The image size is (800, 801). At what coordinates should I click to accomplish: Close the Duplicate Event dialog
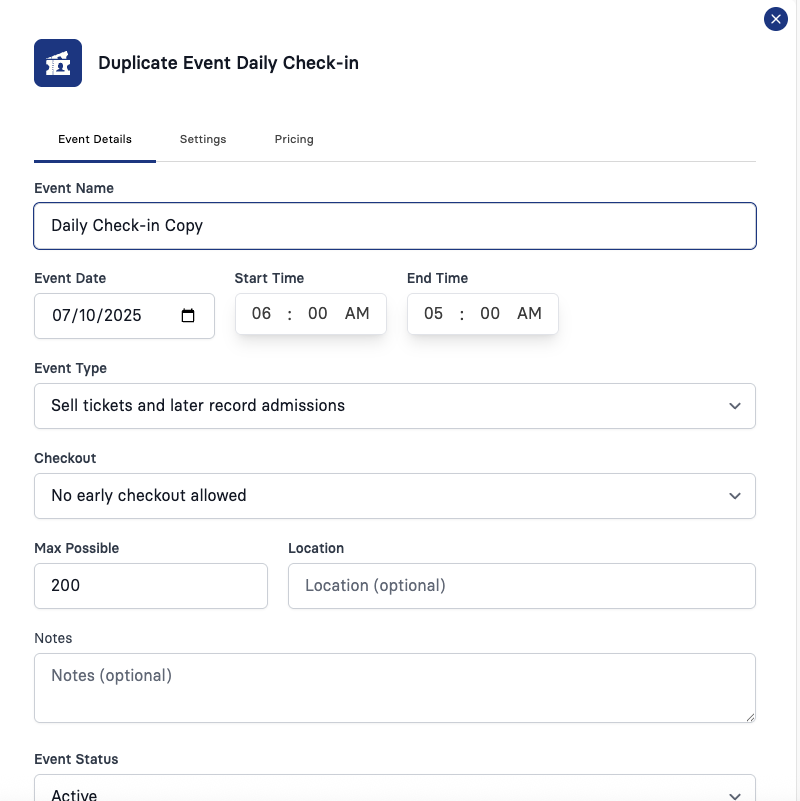pos(775,19)
